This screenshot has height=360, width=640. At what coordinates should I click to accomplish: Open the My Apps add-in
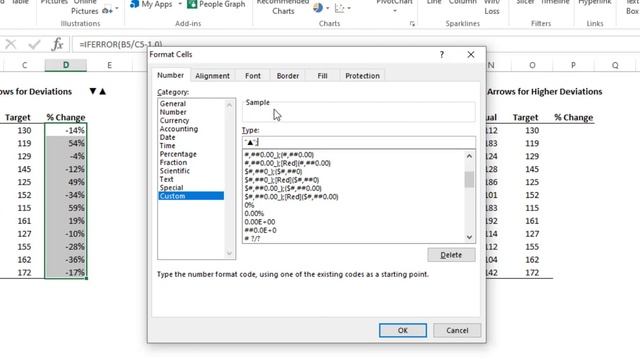151,4
